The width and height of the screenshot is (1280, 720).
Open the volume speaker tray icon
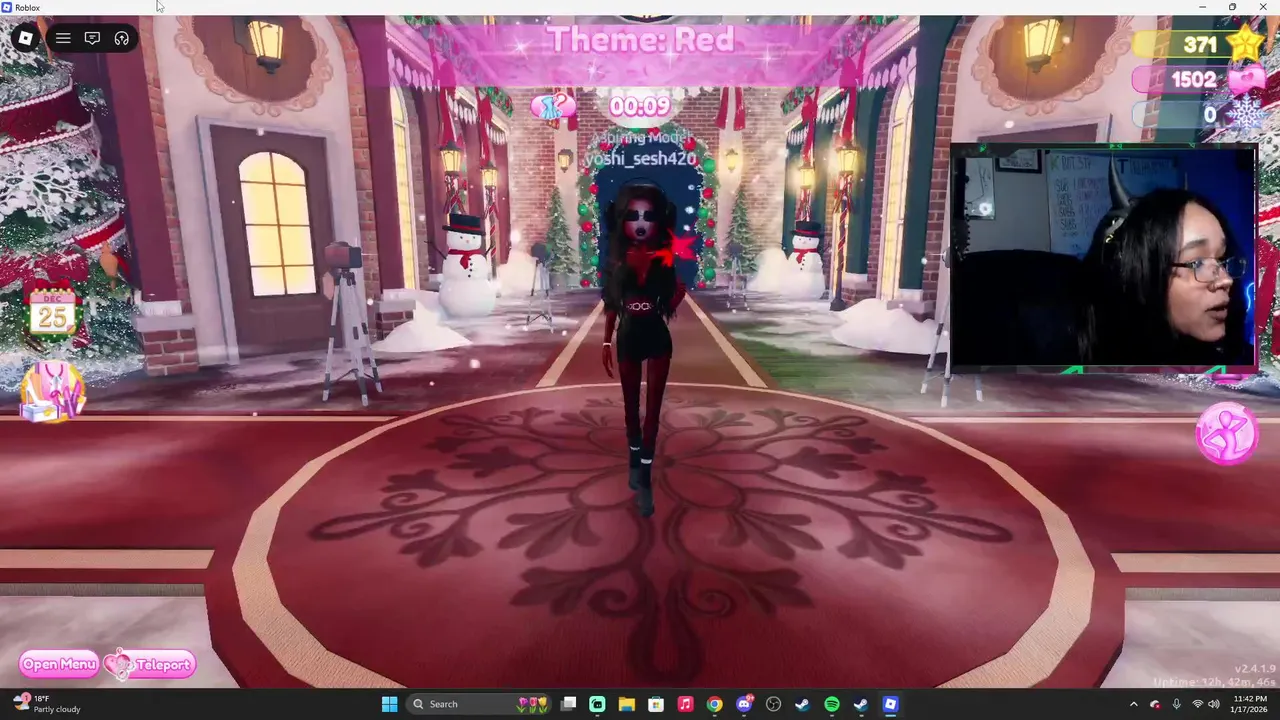point(1214,704)
